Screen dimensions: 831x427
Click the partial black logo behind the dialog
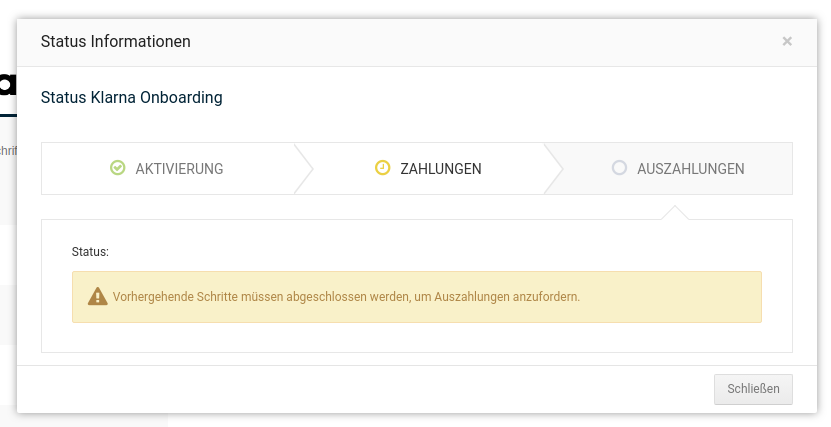[8, 85]
